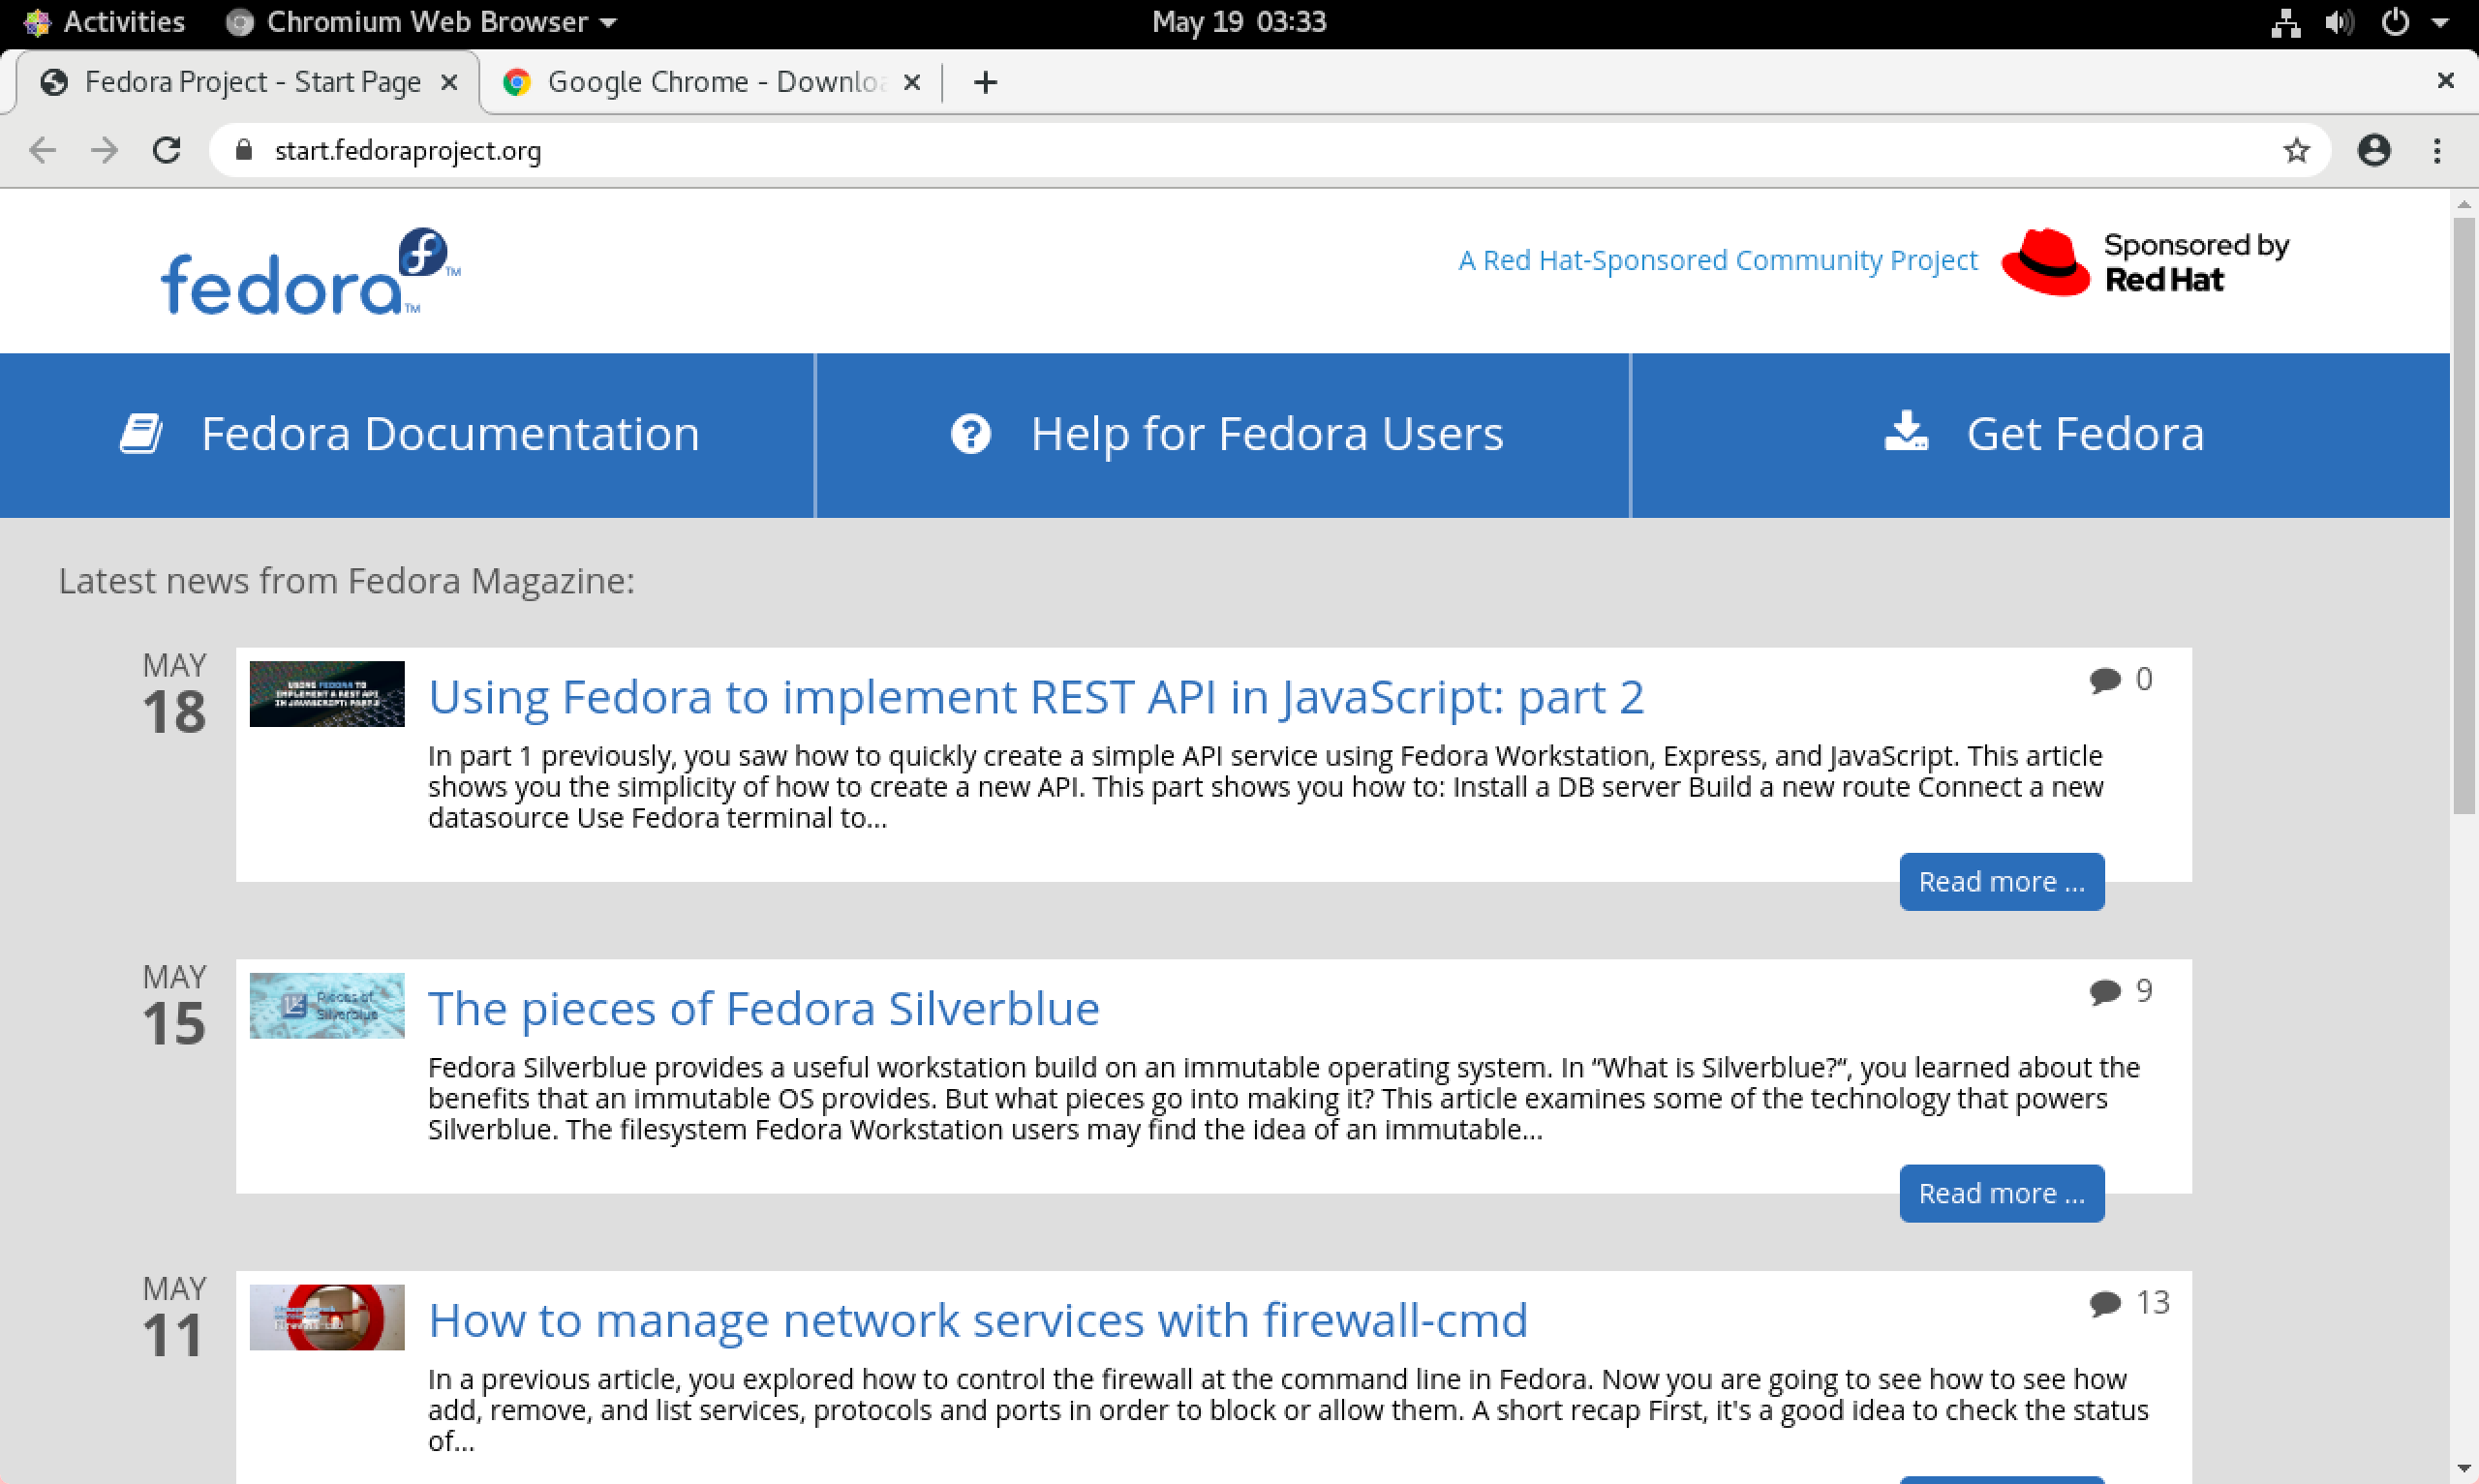Open firewall-cmd network services article
2479x1484 pixels.
(978, 1321)
